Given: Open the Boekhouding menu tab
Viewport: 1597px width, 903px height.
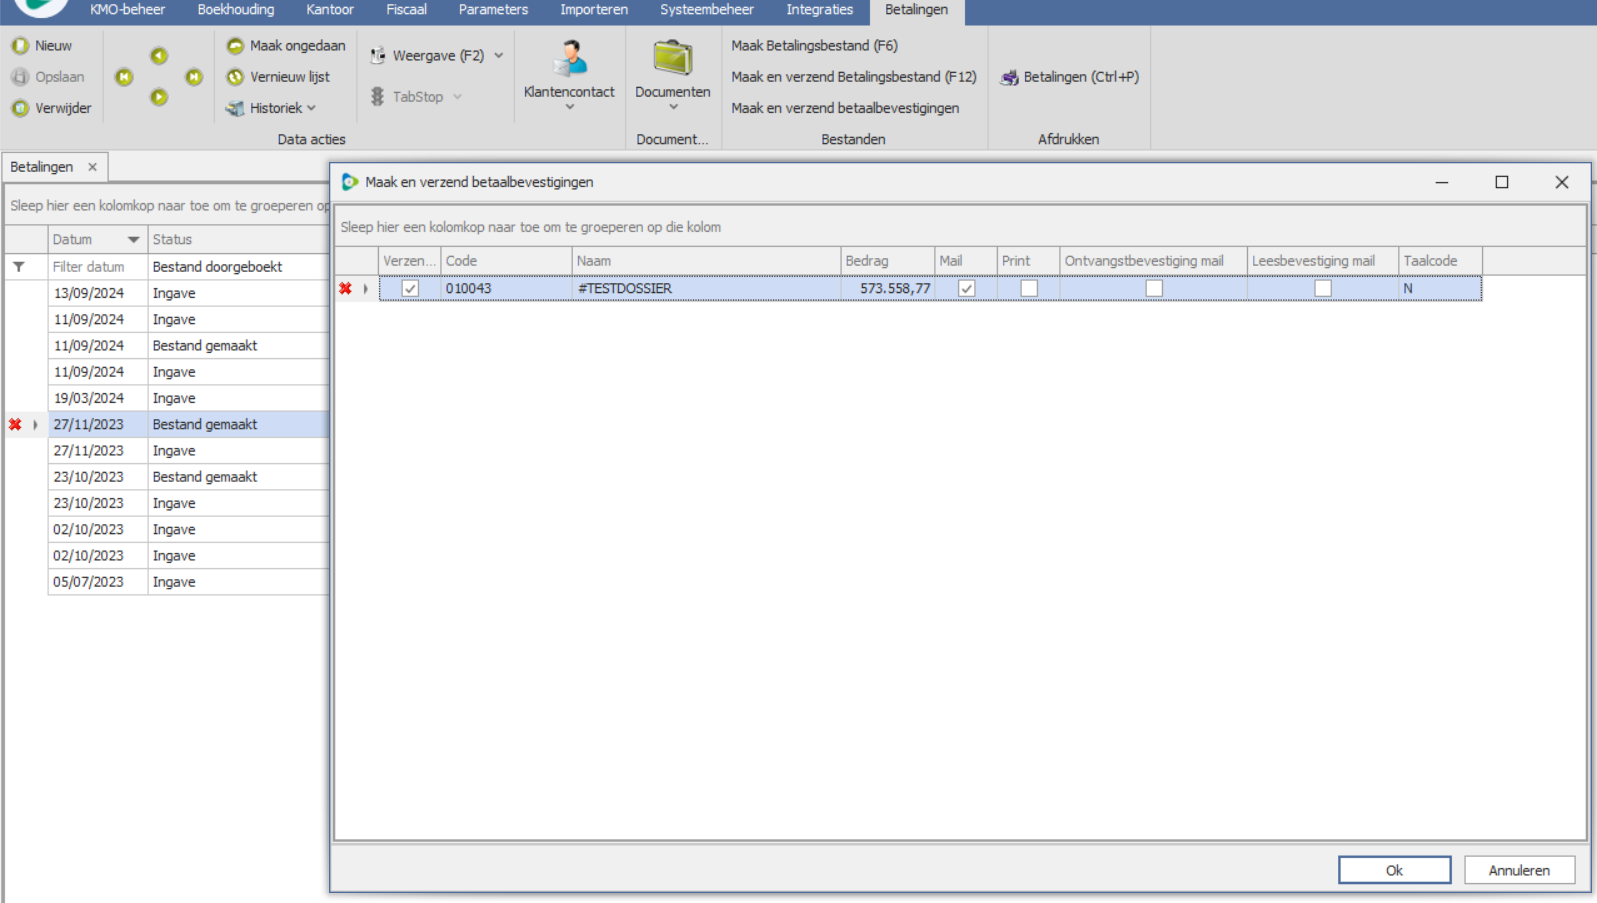Looking at the screenshot, I should (x=235, y=10).
